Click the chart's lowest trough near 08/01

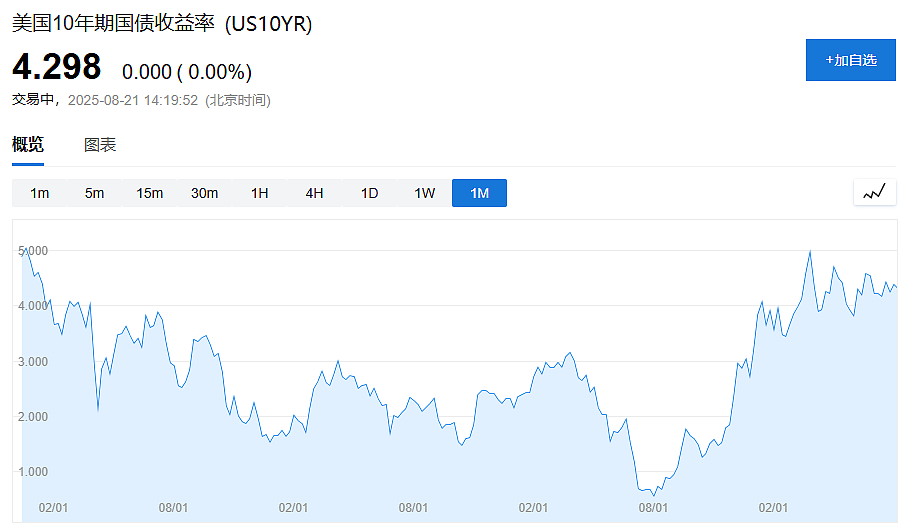(654, 495)
